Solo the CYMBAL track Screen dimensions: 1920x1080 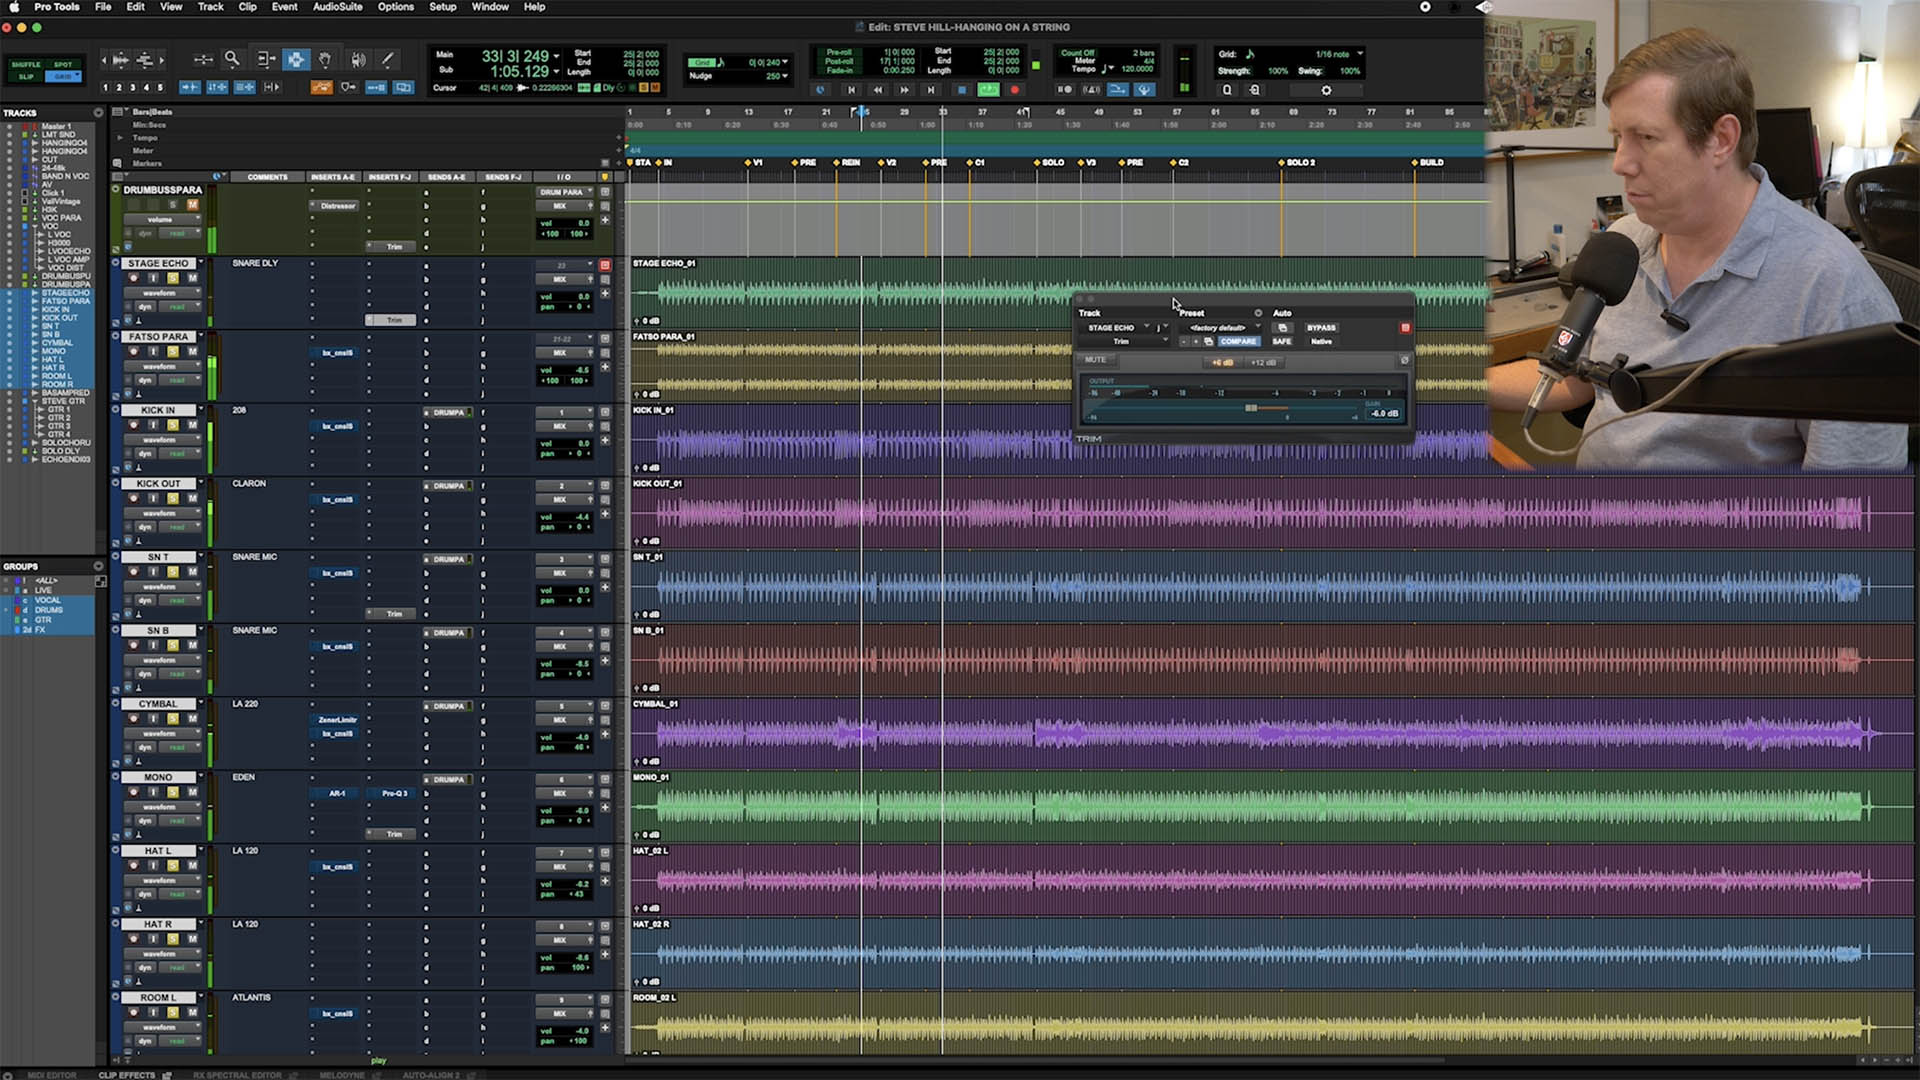click(x=172, y=719)
